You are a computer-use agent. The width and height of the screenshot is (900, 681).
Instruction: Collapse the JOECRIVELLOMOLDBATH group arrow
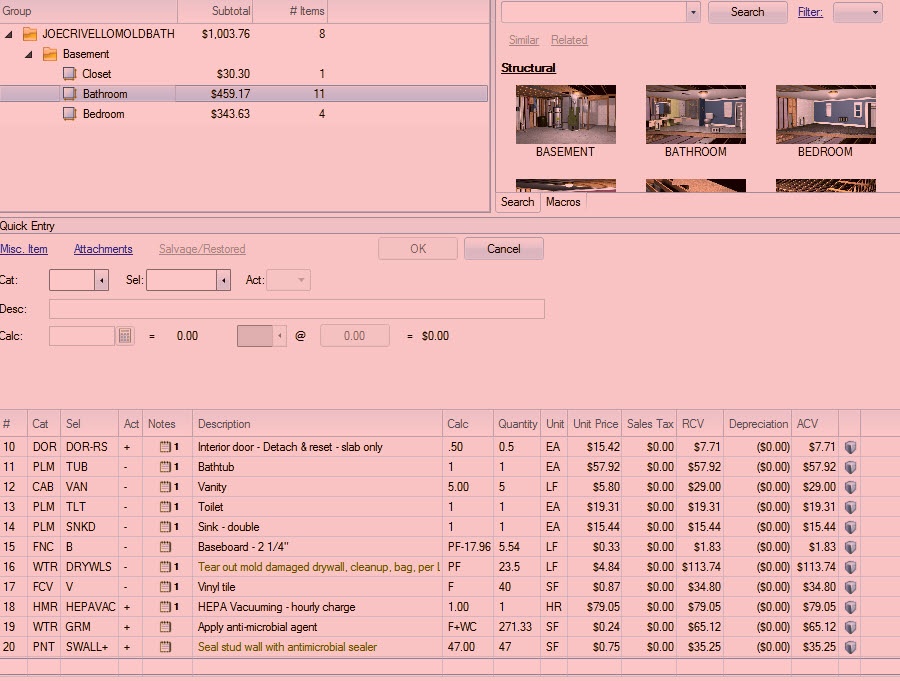9,34
